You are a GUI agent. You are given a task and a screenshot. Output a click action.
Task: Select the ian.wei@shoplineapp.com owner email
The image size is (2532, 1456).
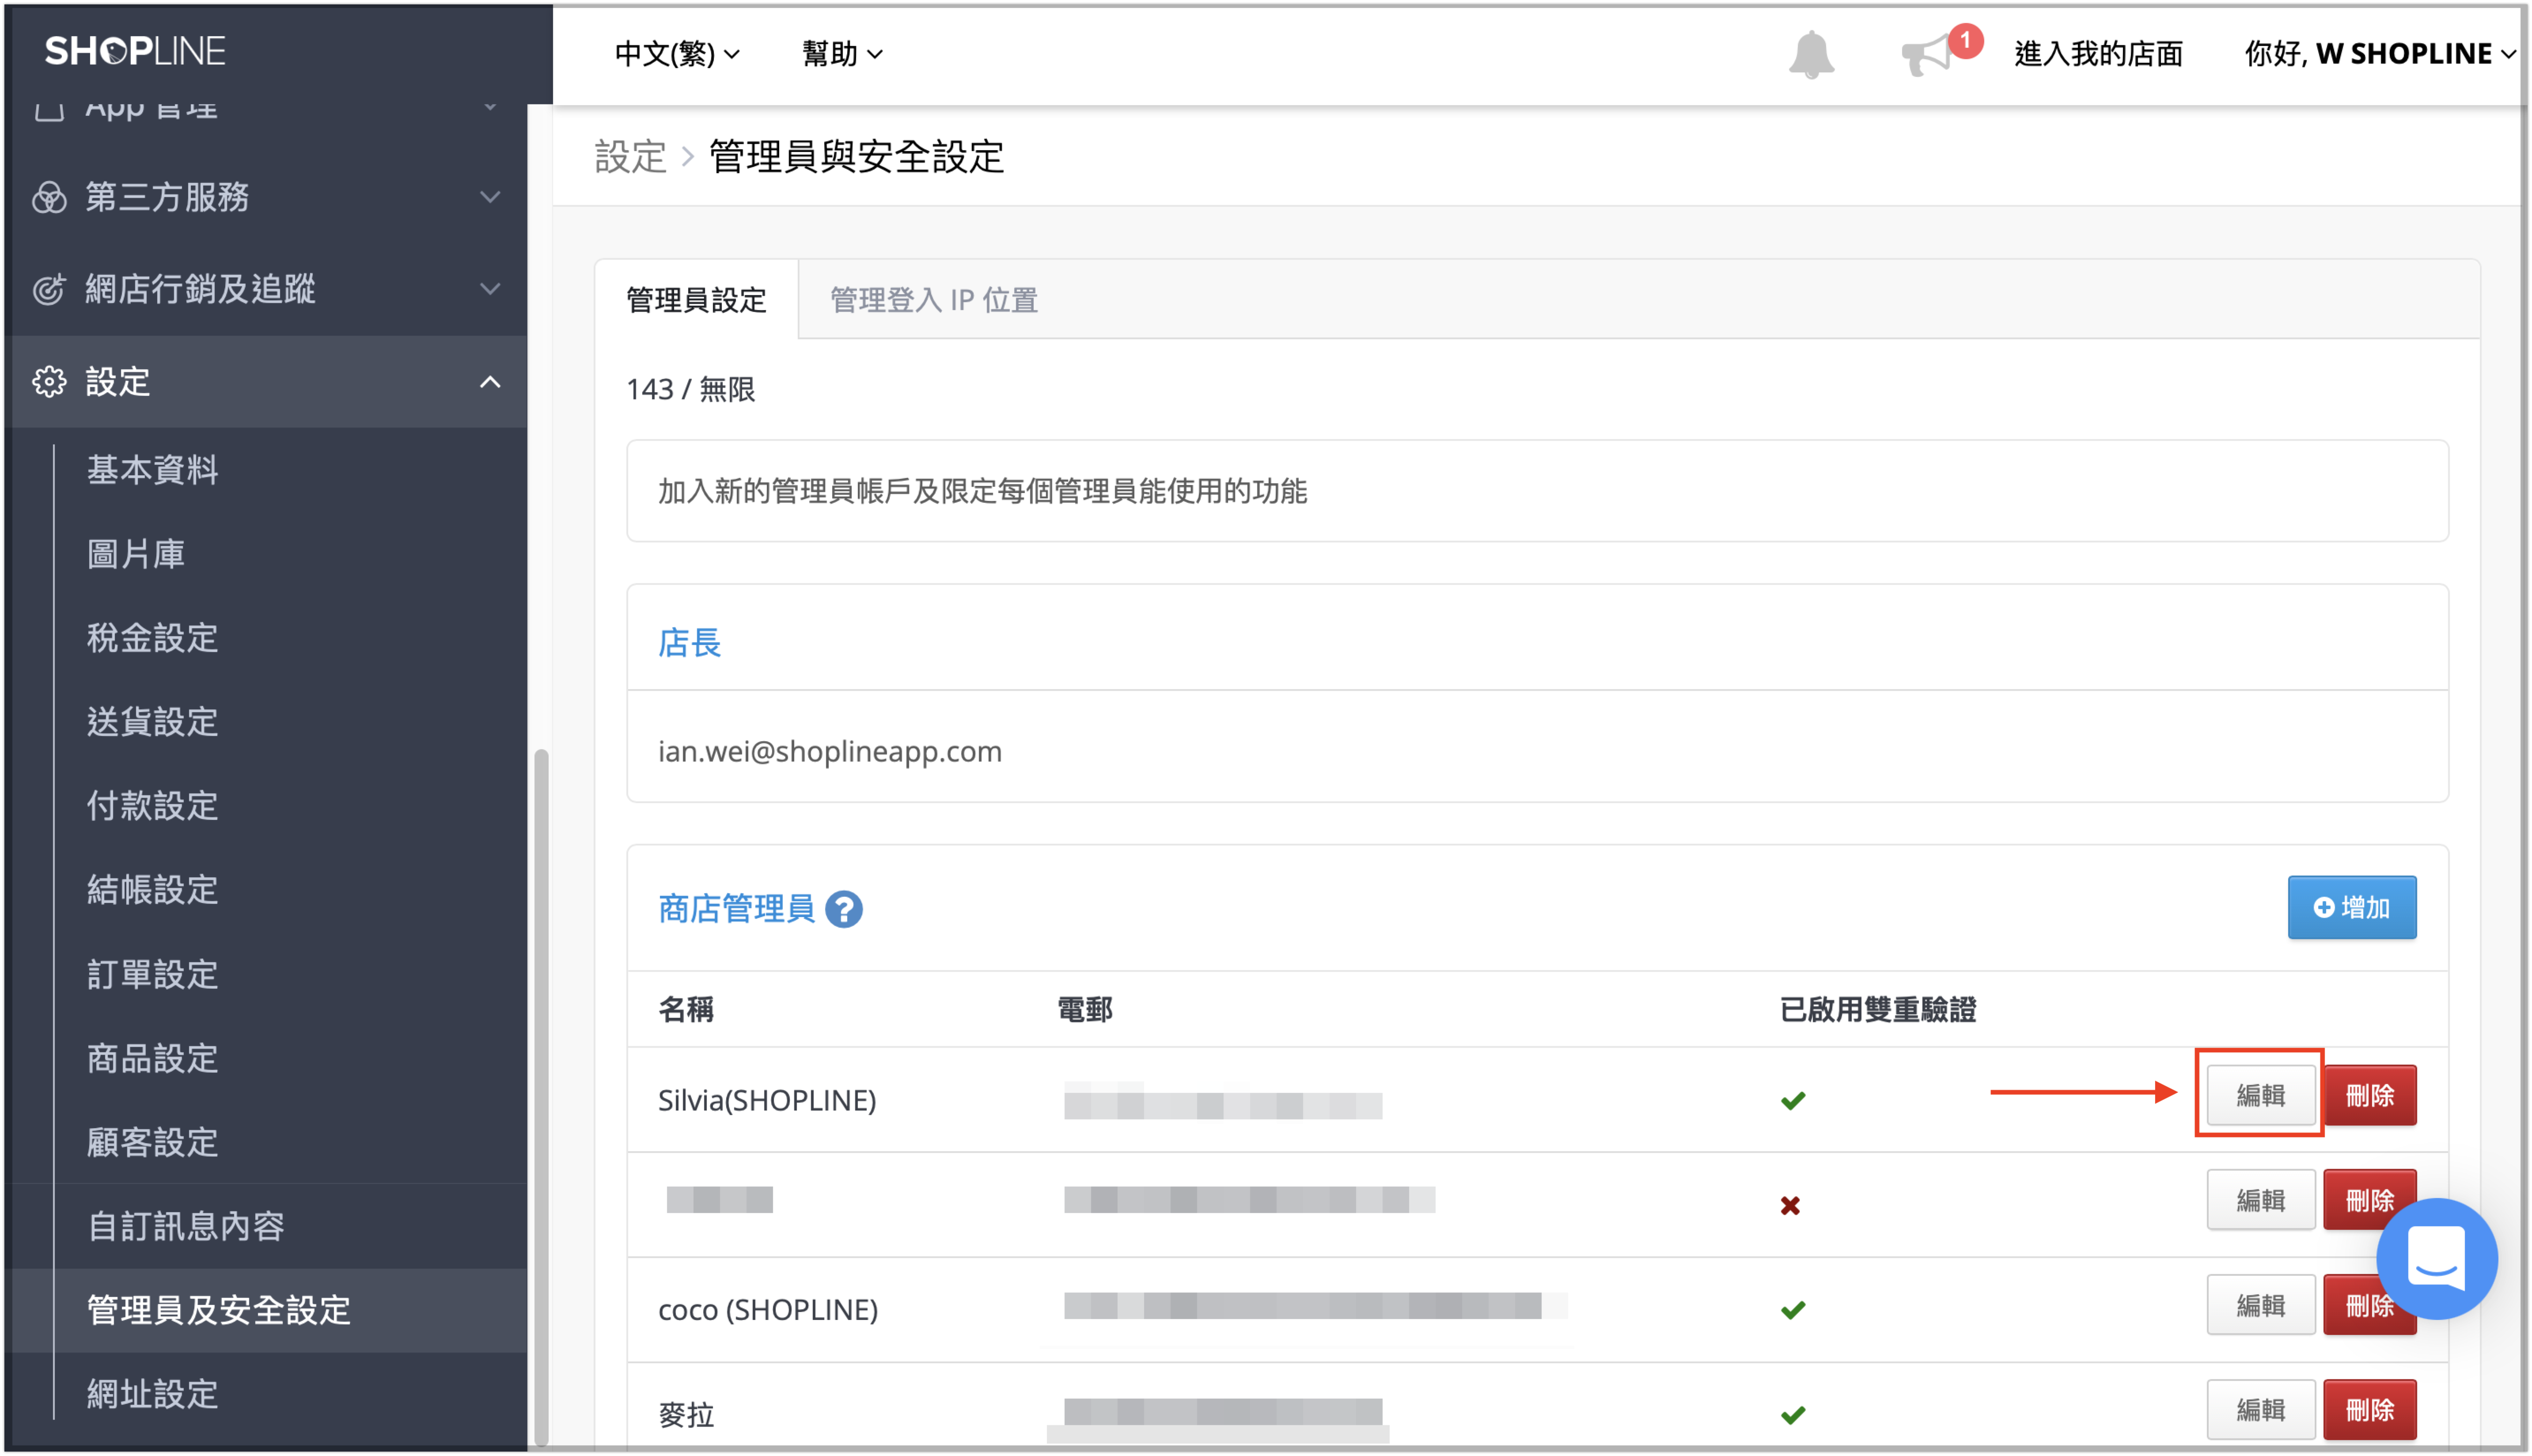[x=829, y=751]
